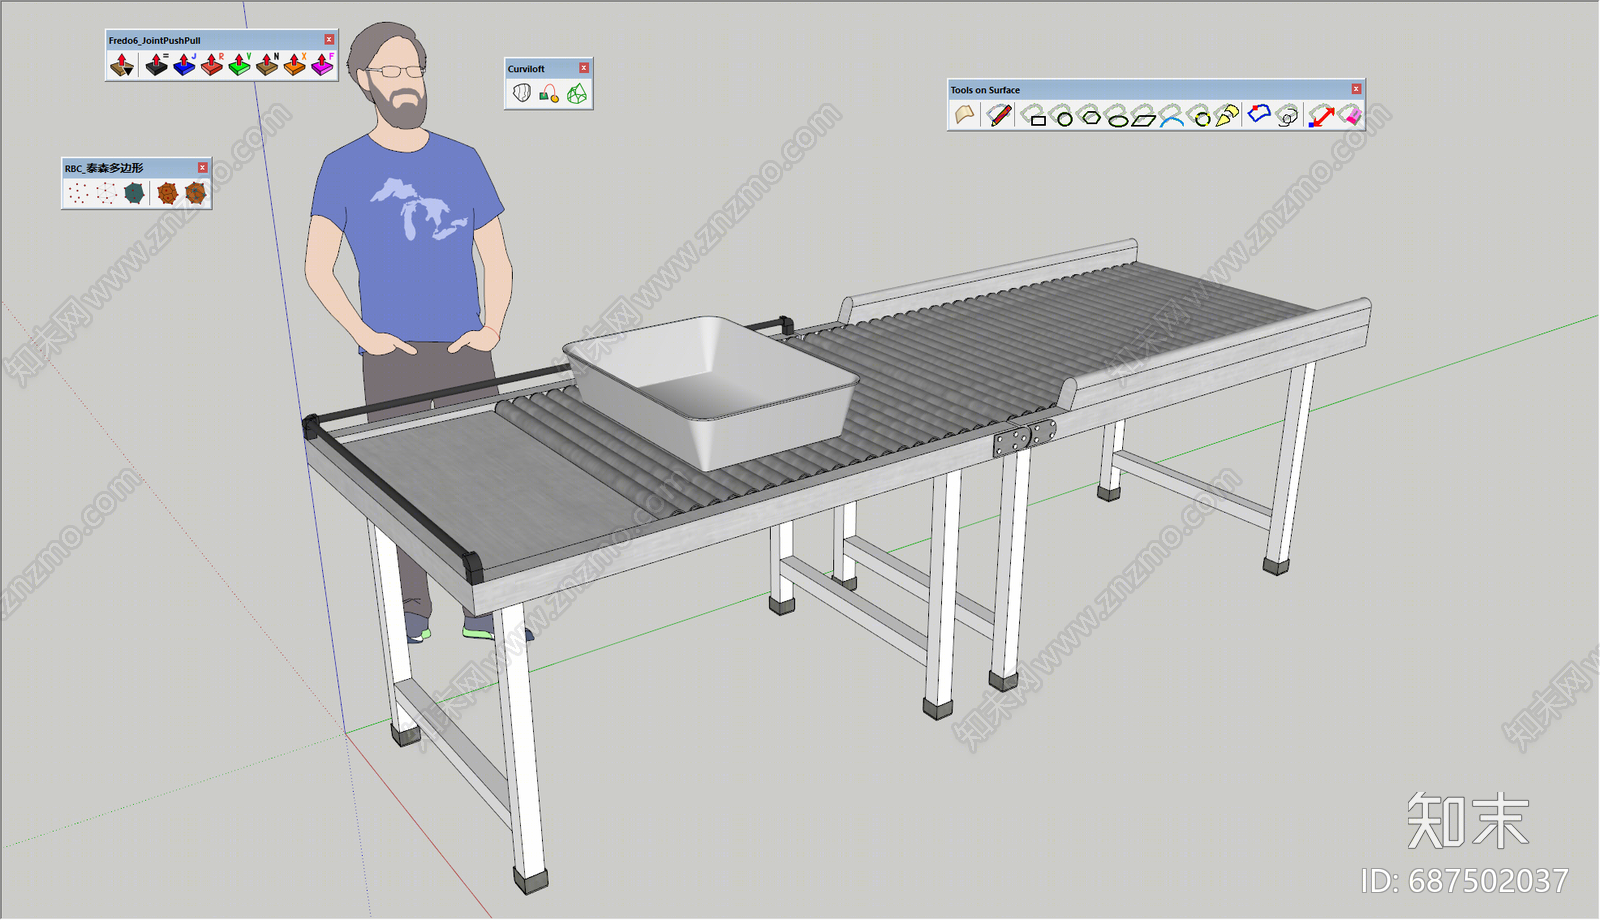Select the Freehand on Surface tool
Viewport: 1600px width, 920px height.
(1287, 115)
